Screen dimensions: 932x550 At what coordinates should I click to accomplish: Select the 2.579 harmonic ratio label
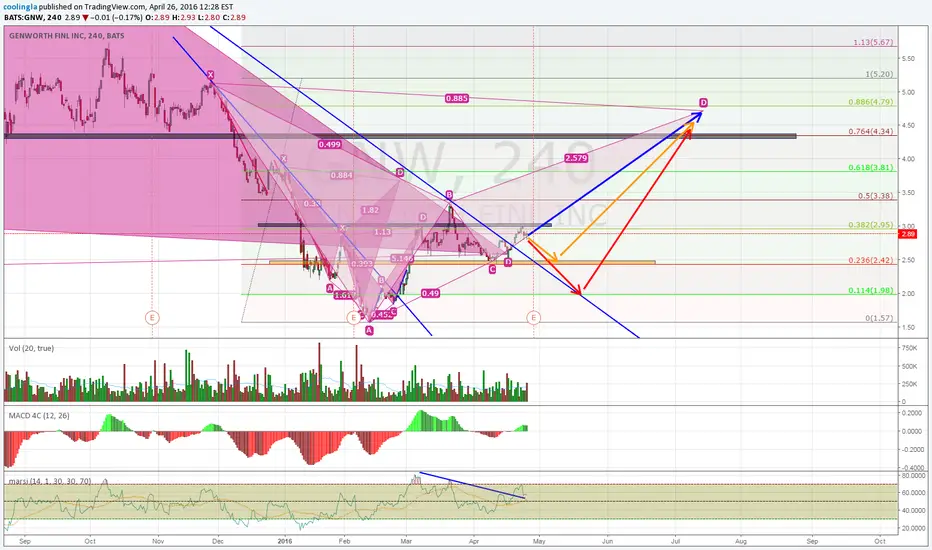point(576,158)
